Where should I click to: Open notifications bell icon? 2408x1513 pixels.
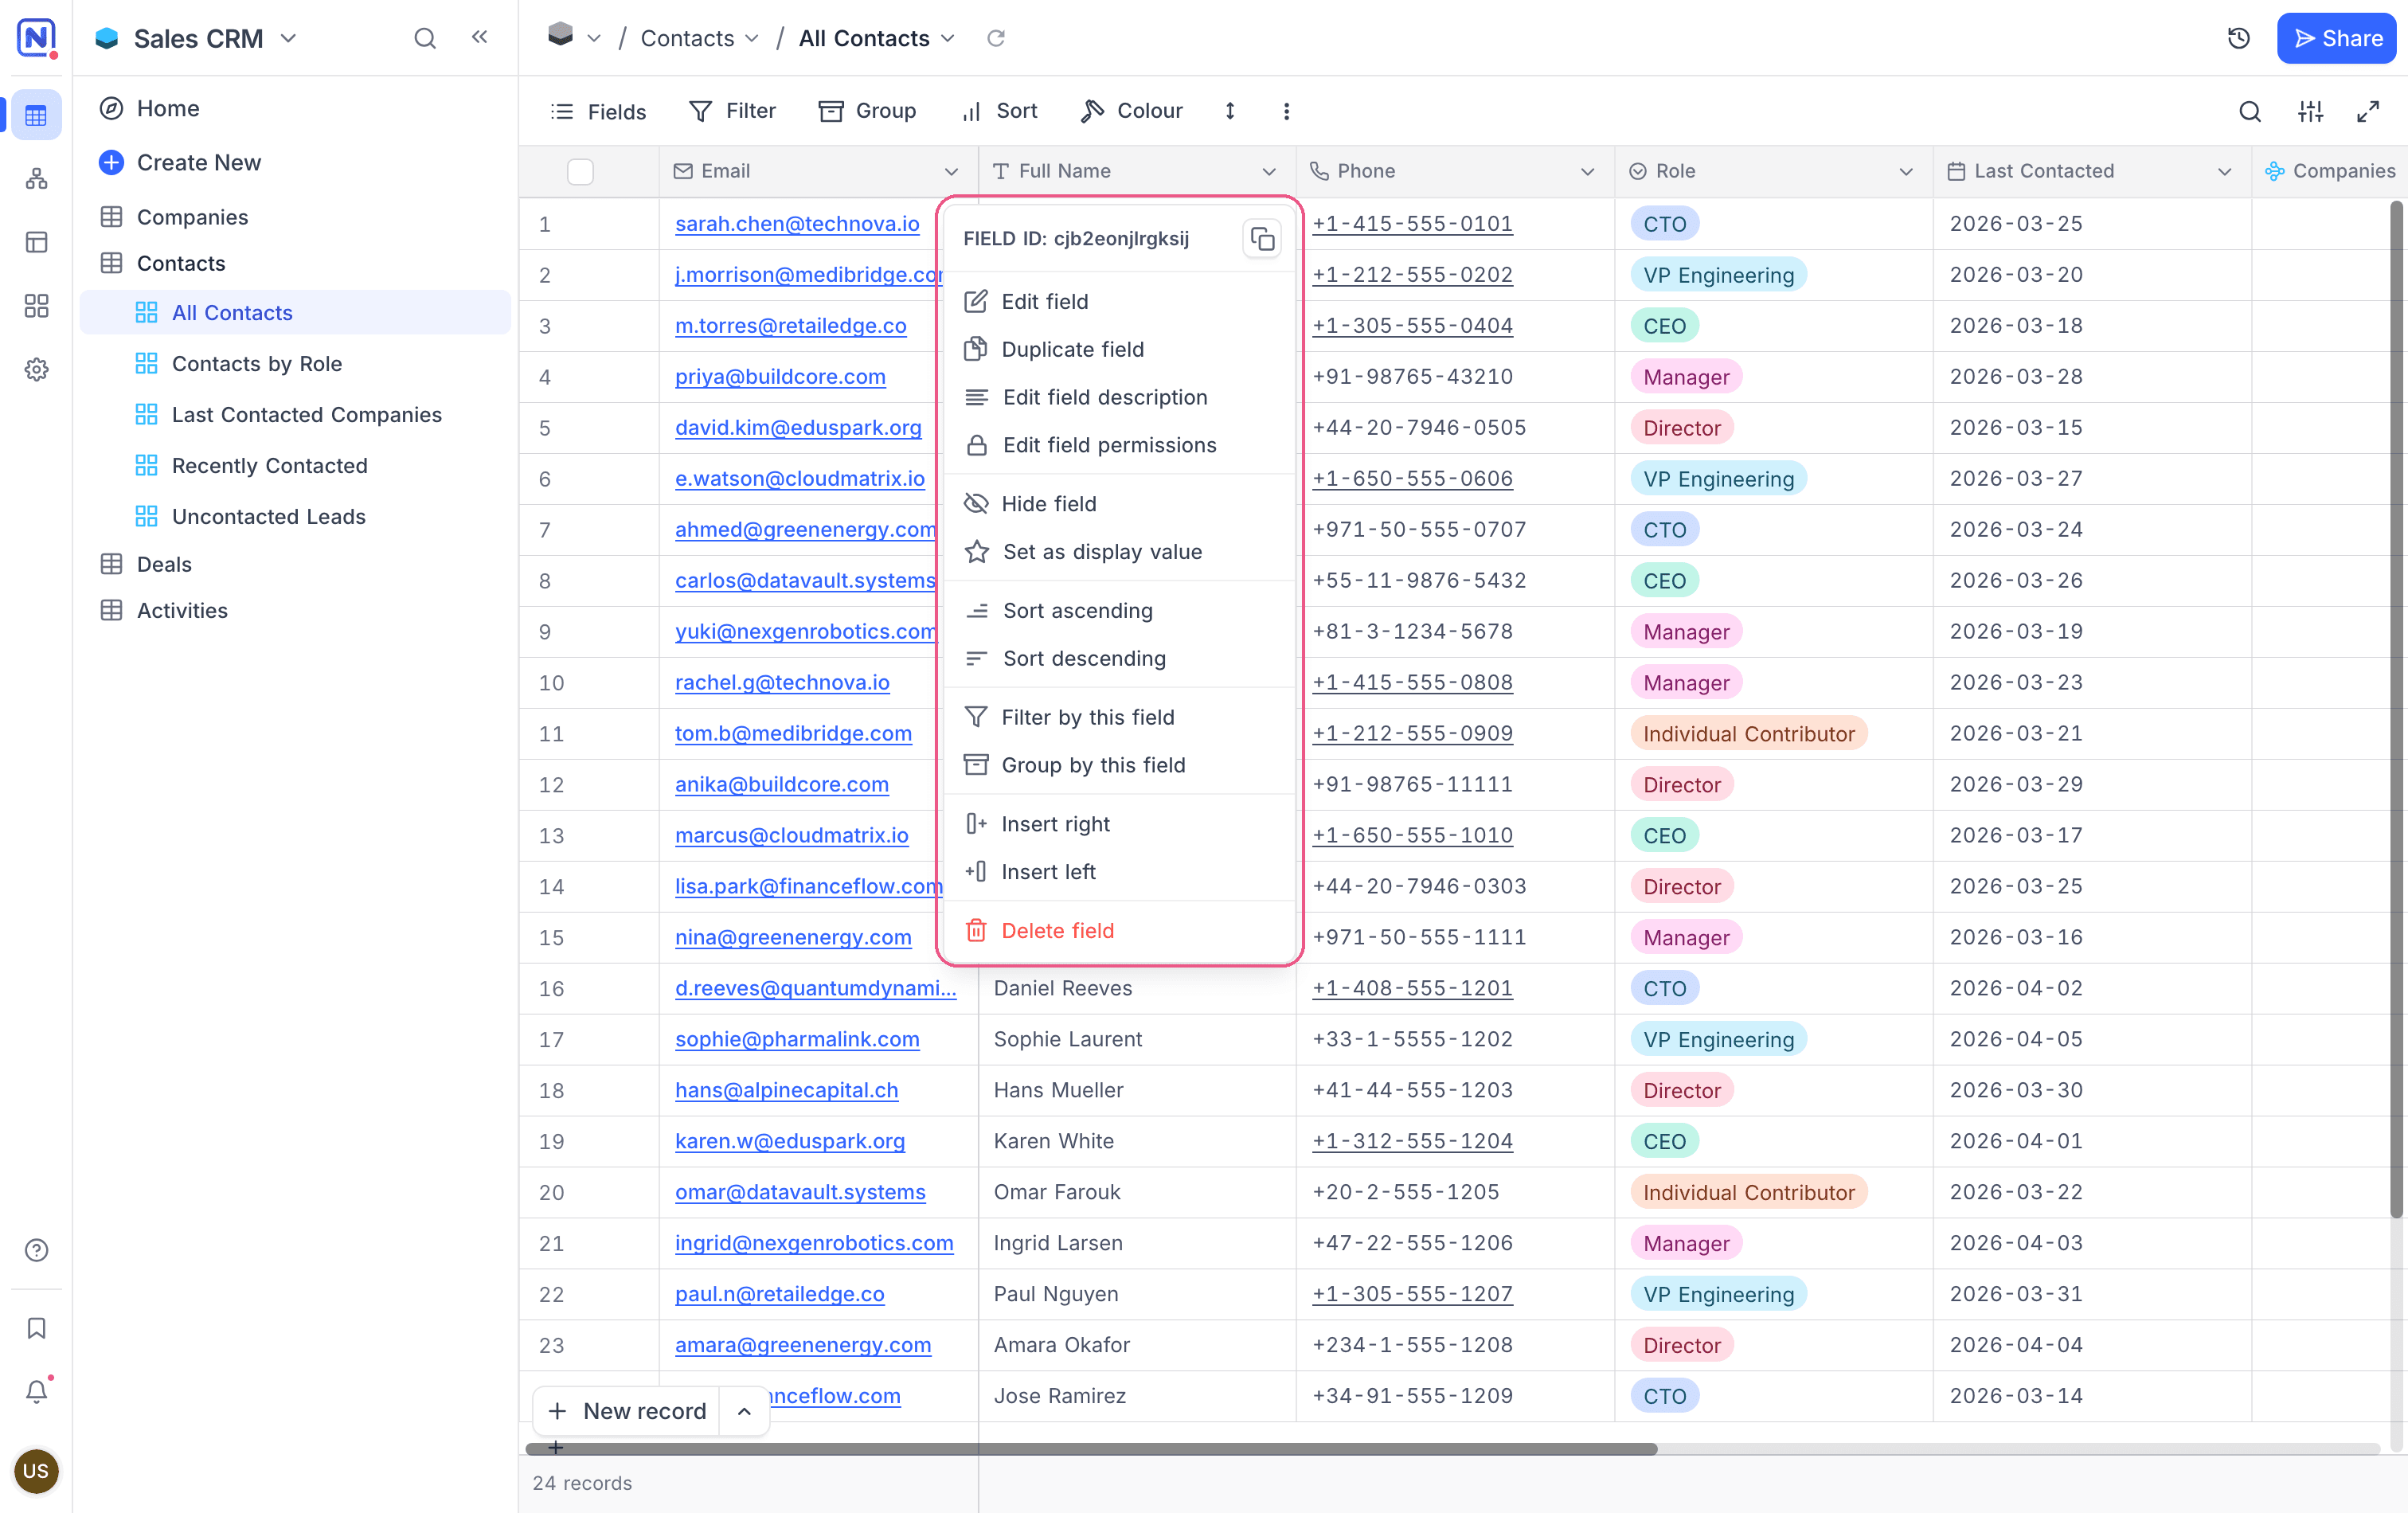coord(37,1391)
